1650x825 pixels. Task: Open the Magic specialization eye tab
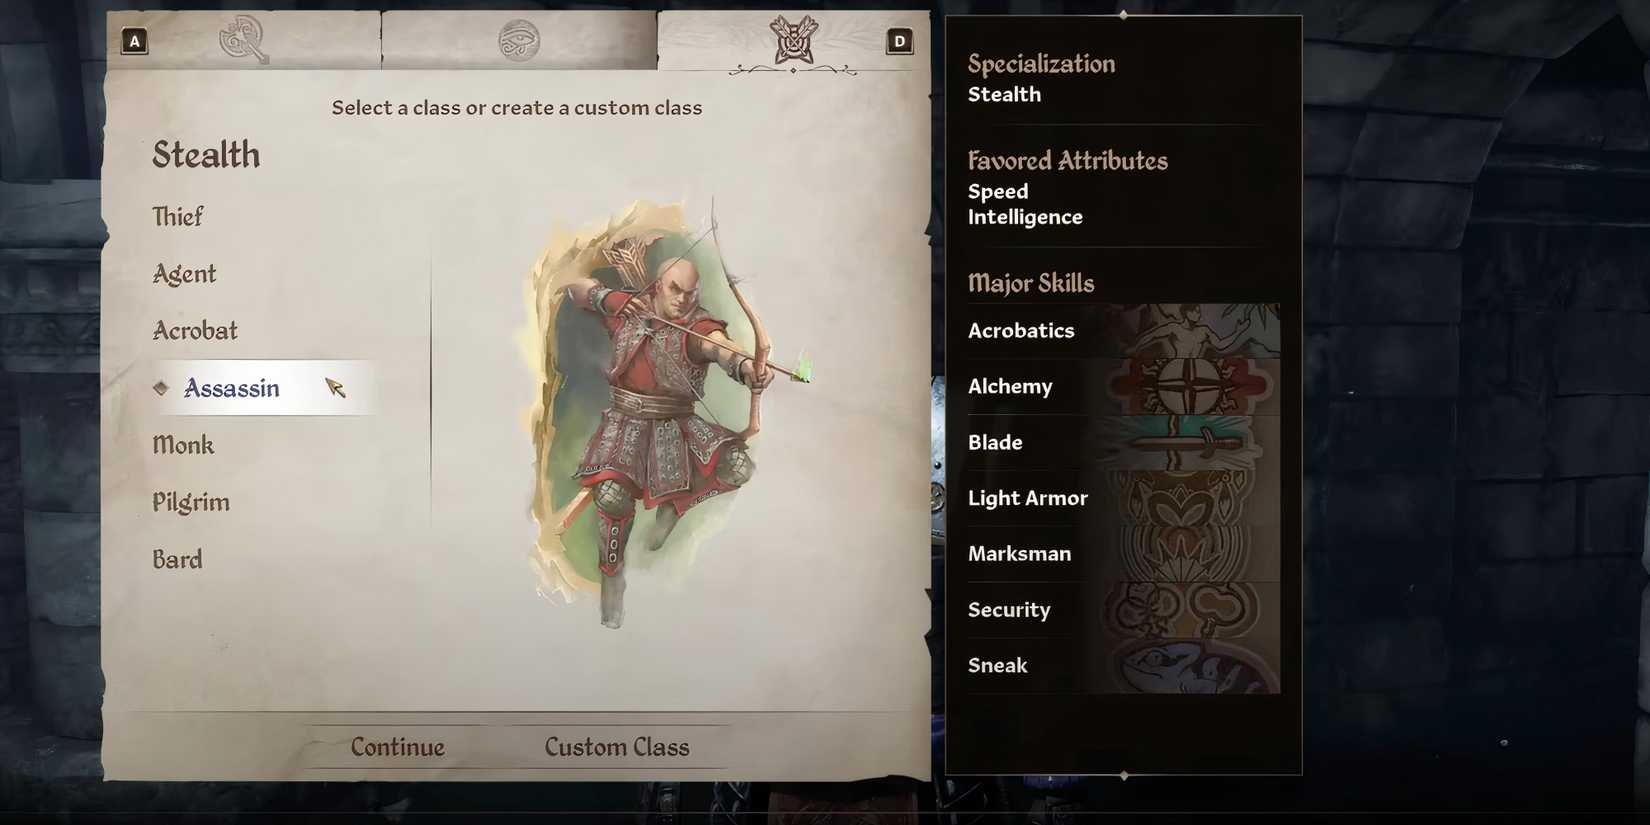519,40
